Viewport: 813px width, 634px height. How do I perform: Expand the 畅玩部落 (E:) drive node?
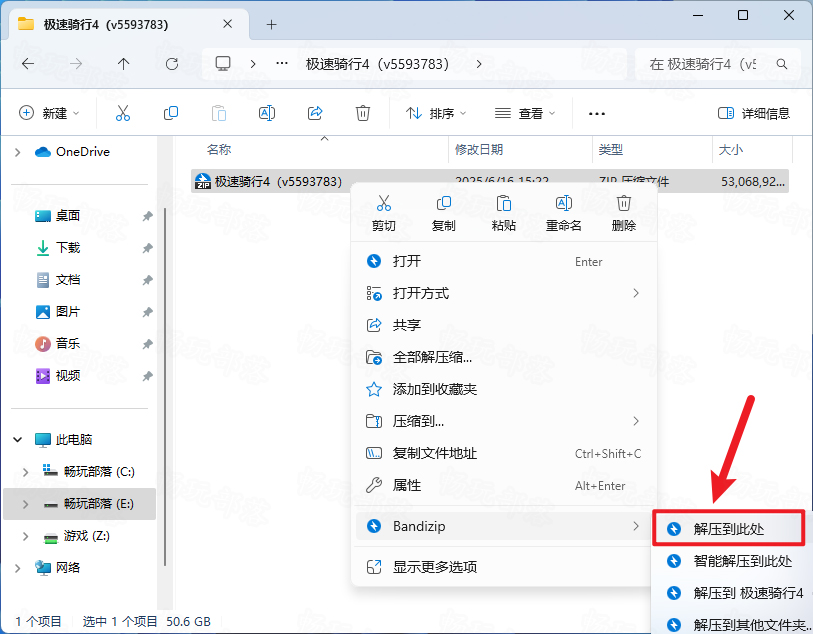pos(25,504)
